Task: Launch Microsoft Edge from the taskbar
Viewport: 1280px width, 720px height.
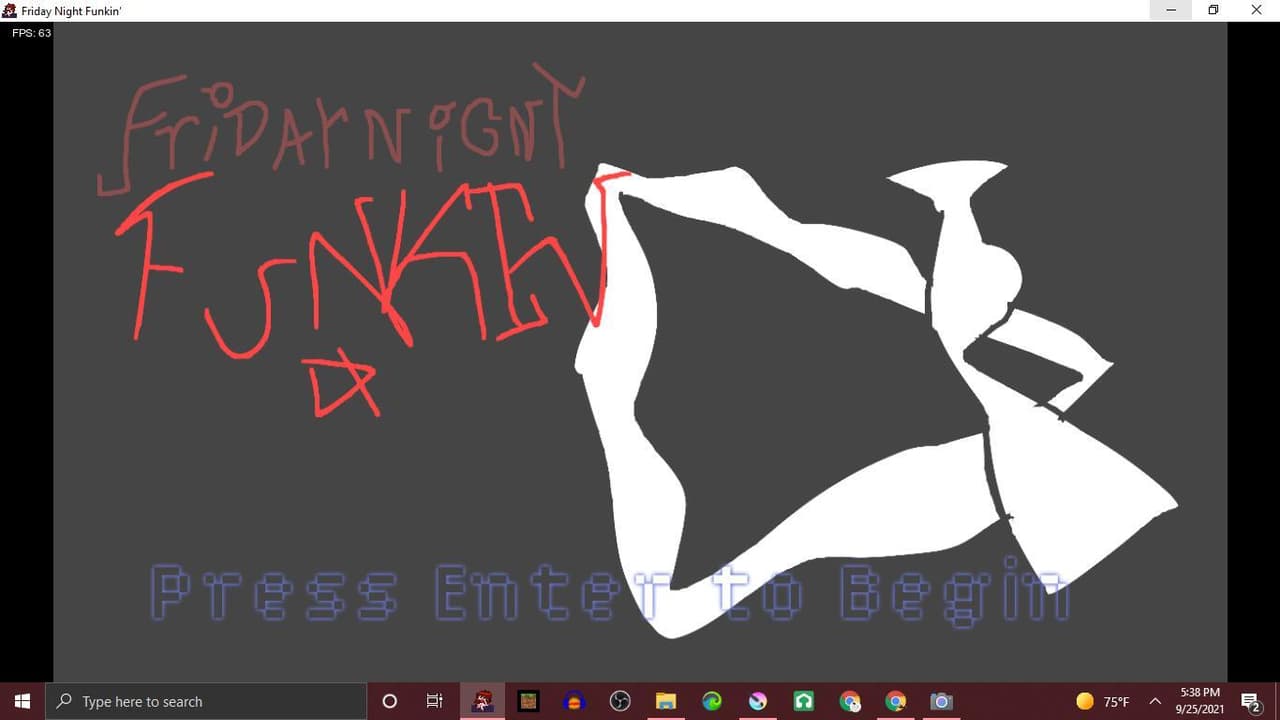Action: pyautogui.click(x=712, y=701)
